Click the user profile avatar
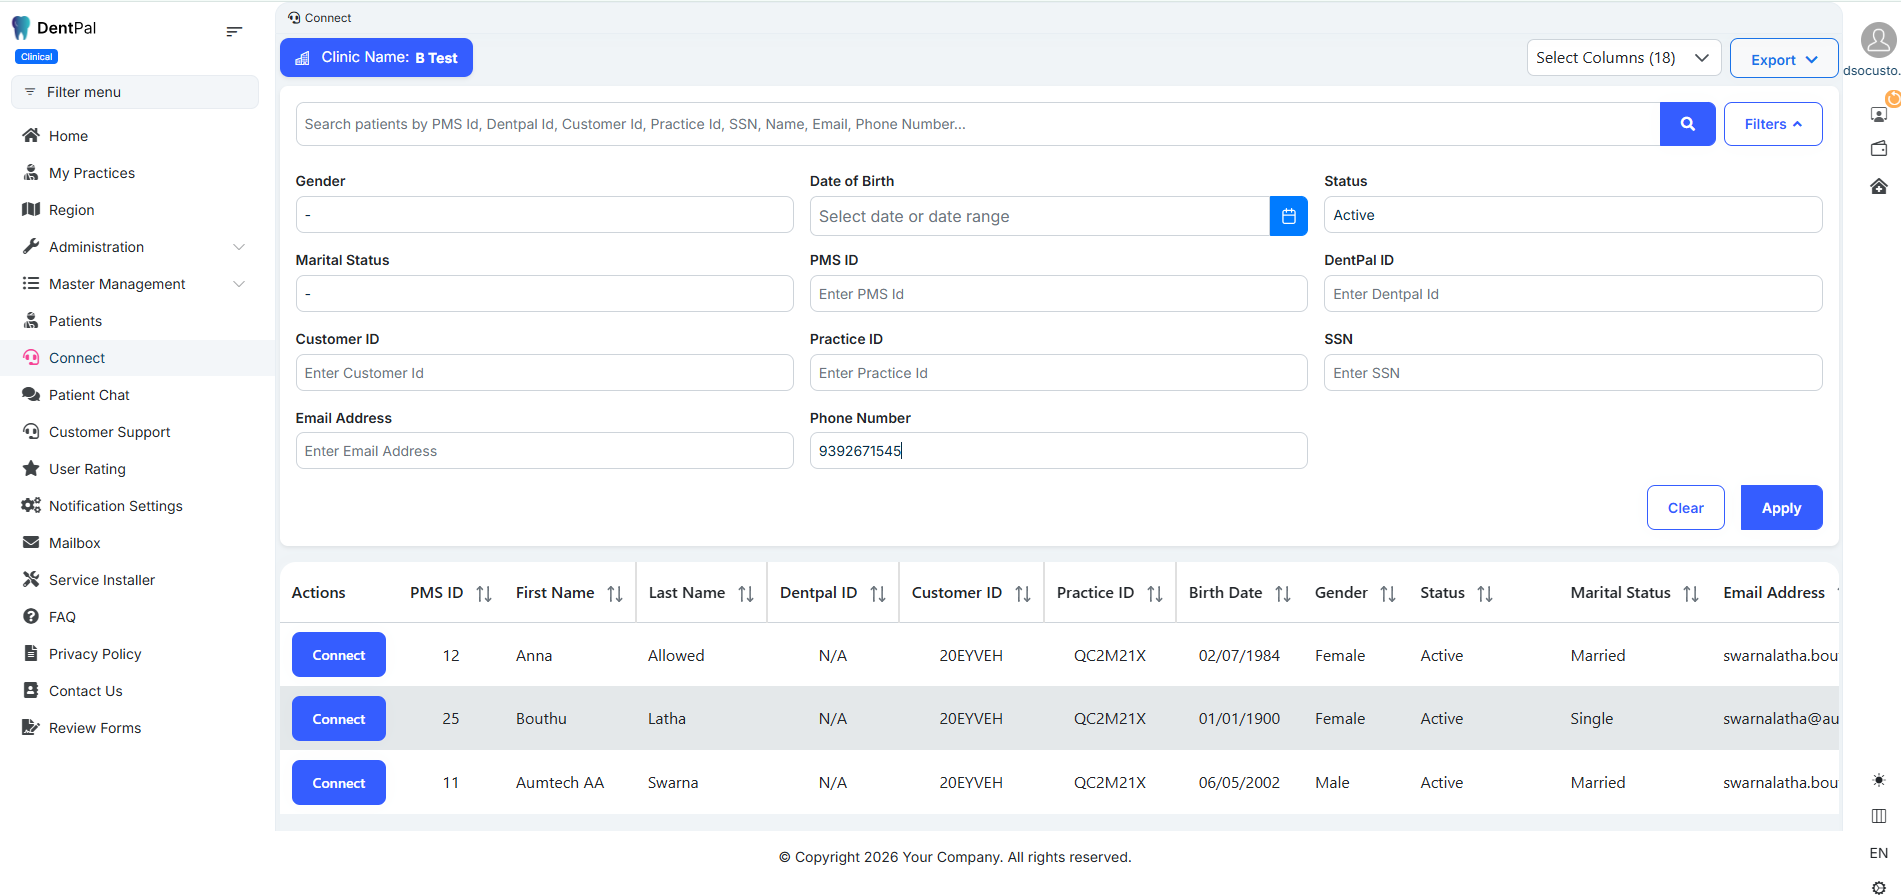 [x=1877, y=41]
